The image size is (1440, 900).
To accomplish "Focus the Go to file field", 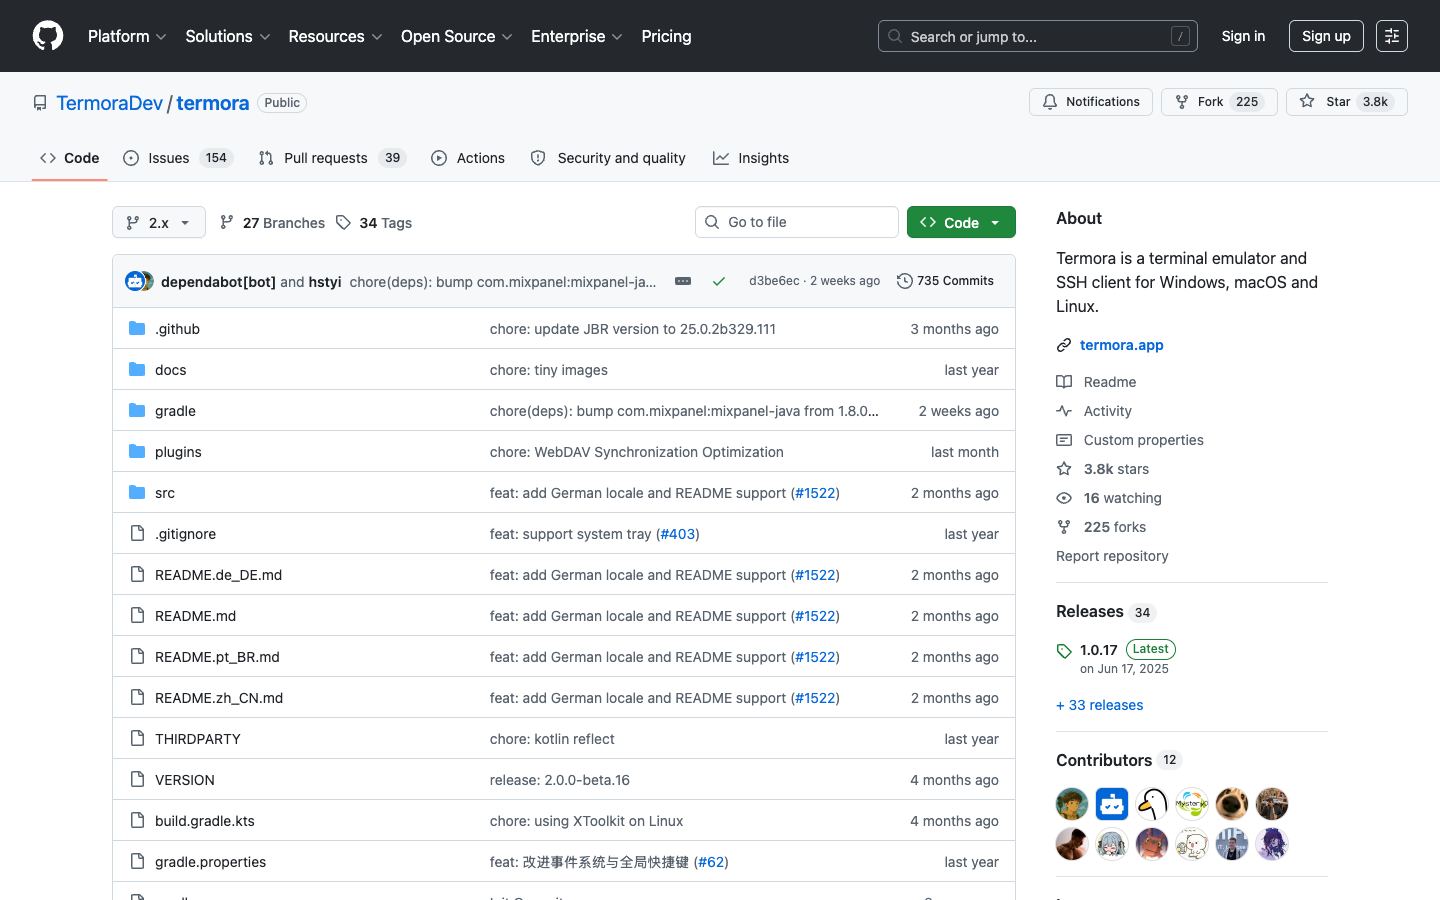I will 797,222.
